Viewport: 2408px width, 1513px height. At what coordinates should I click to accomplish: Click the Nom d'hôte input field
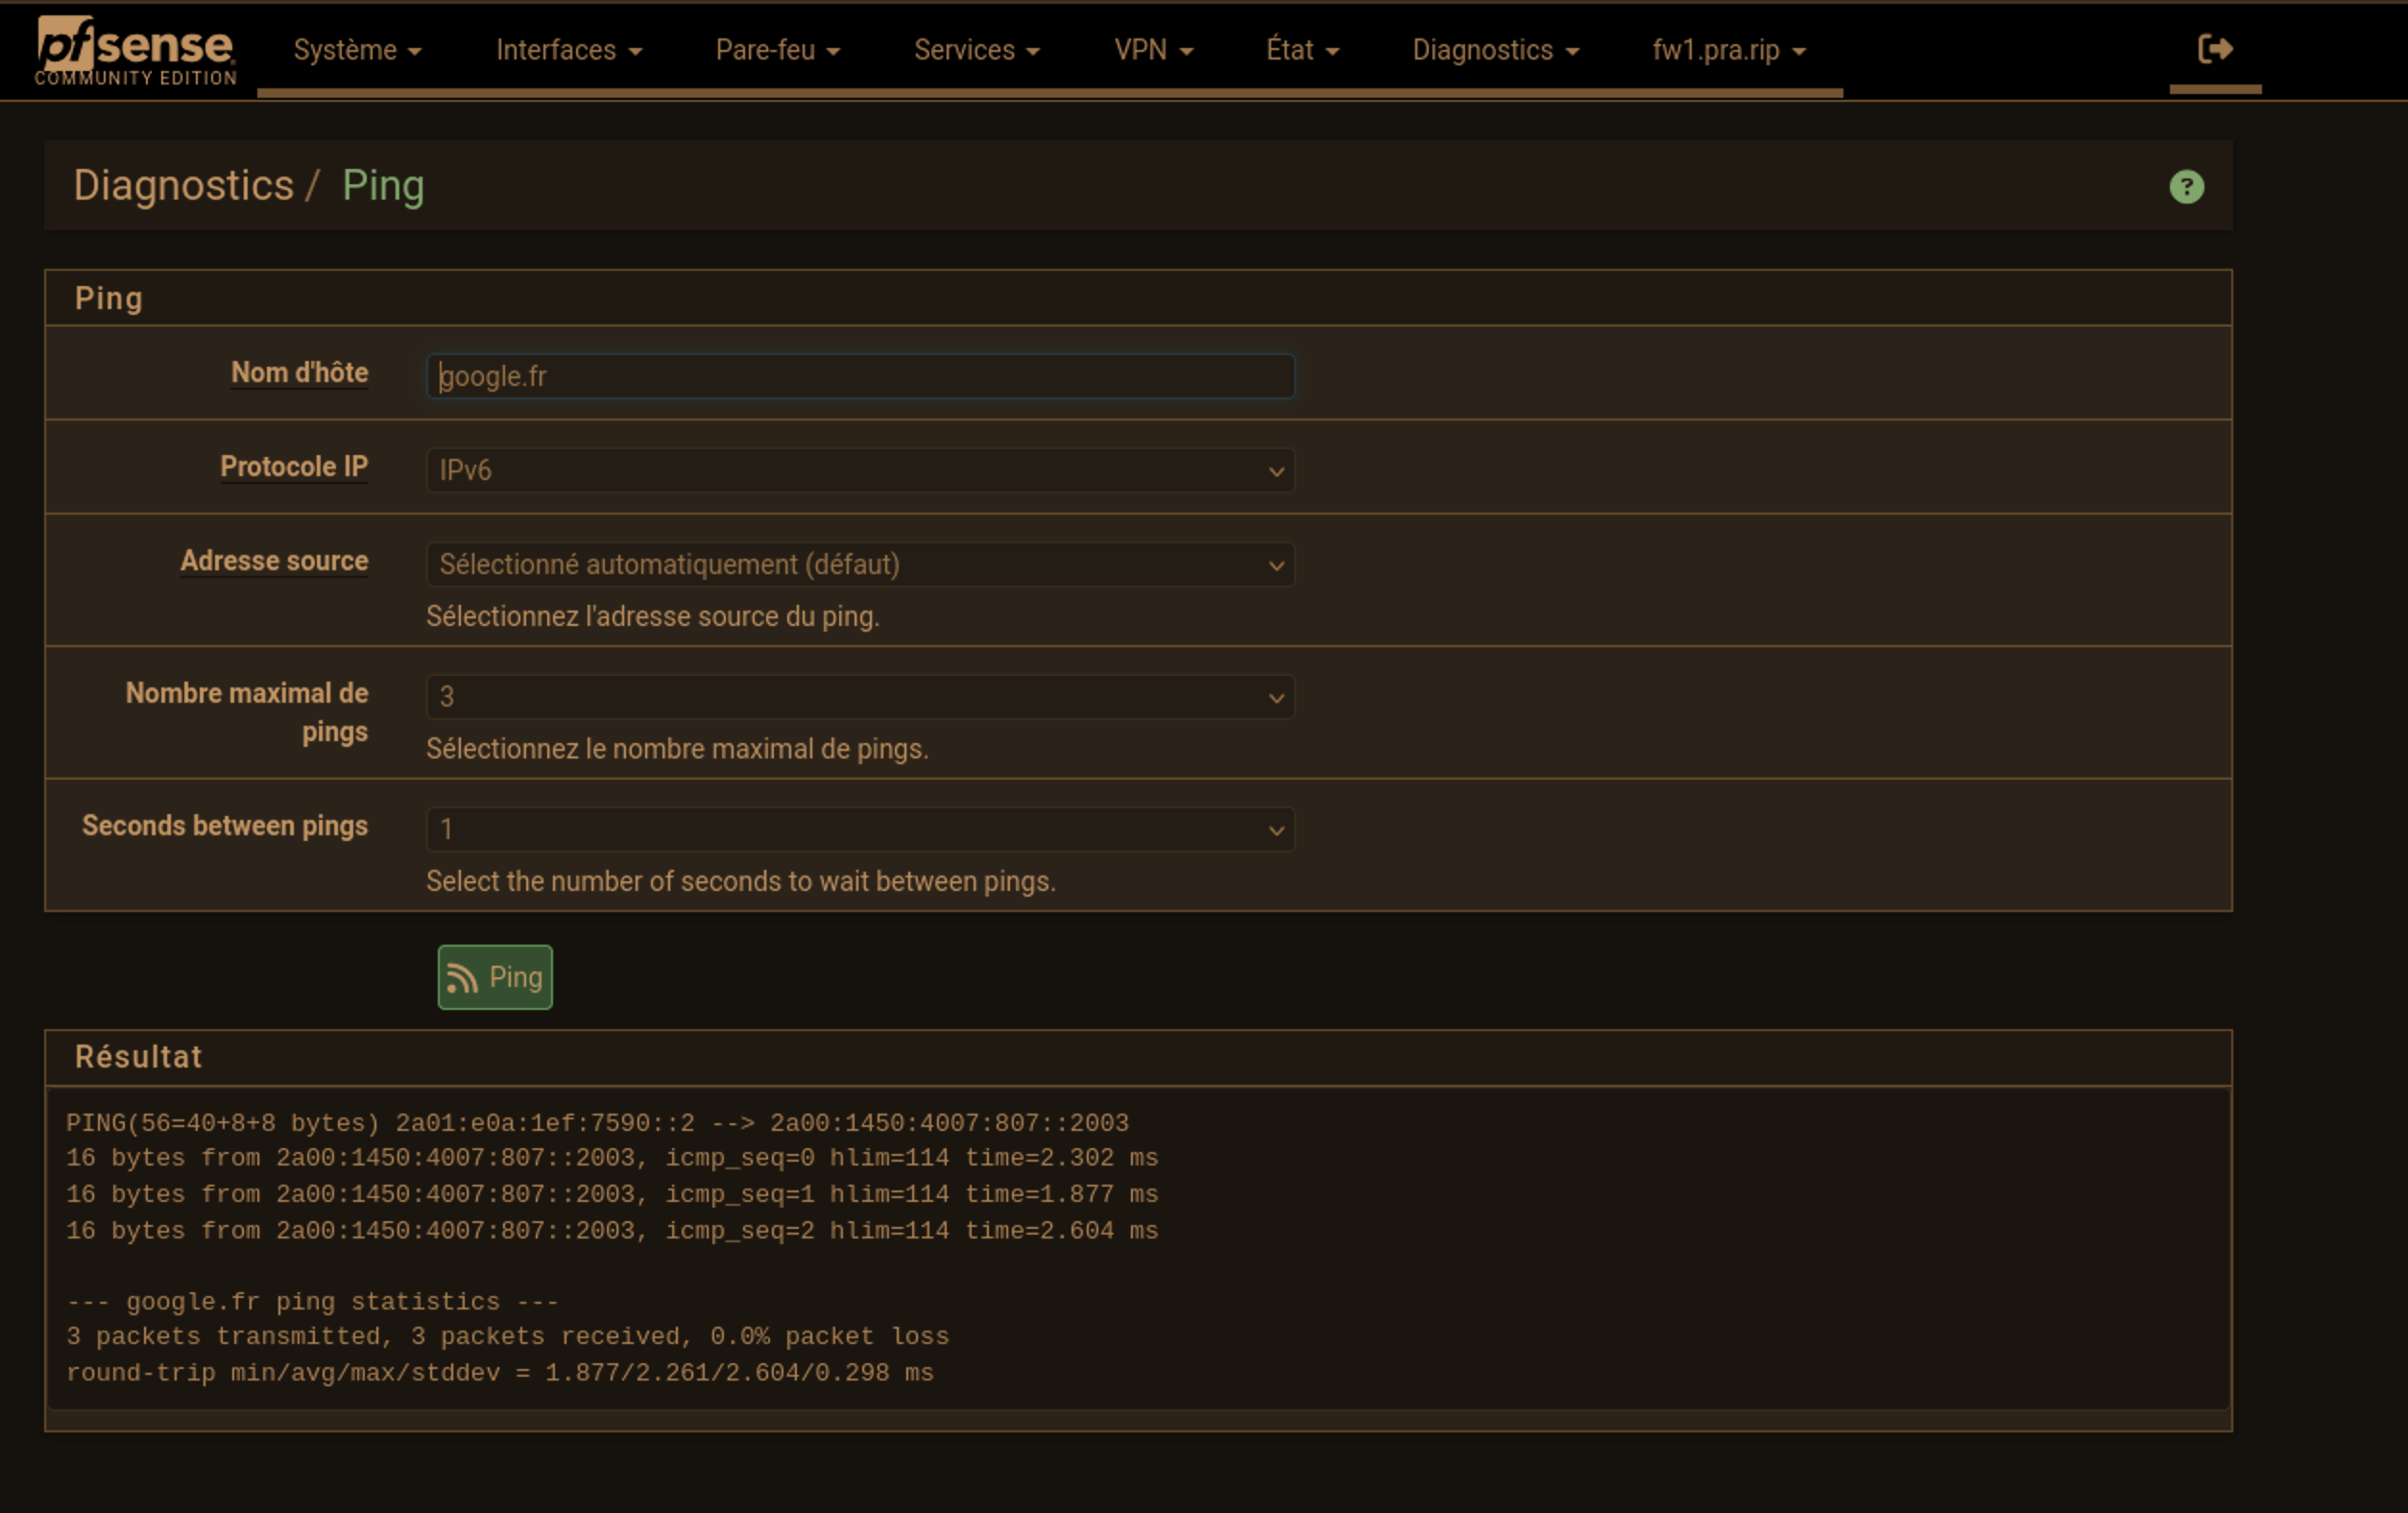point(860,376)
